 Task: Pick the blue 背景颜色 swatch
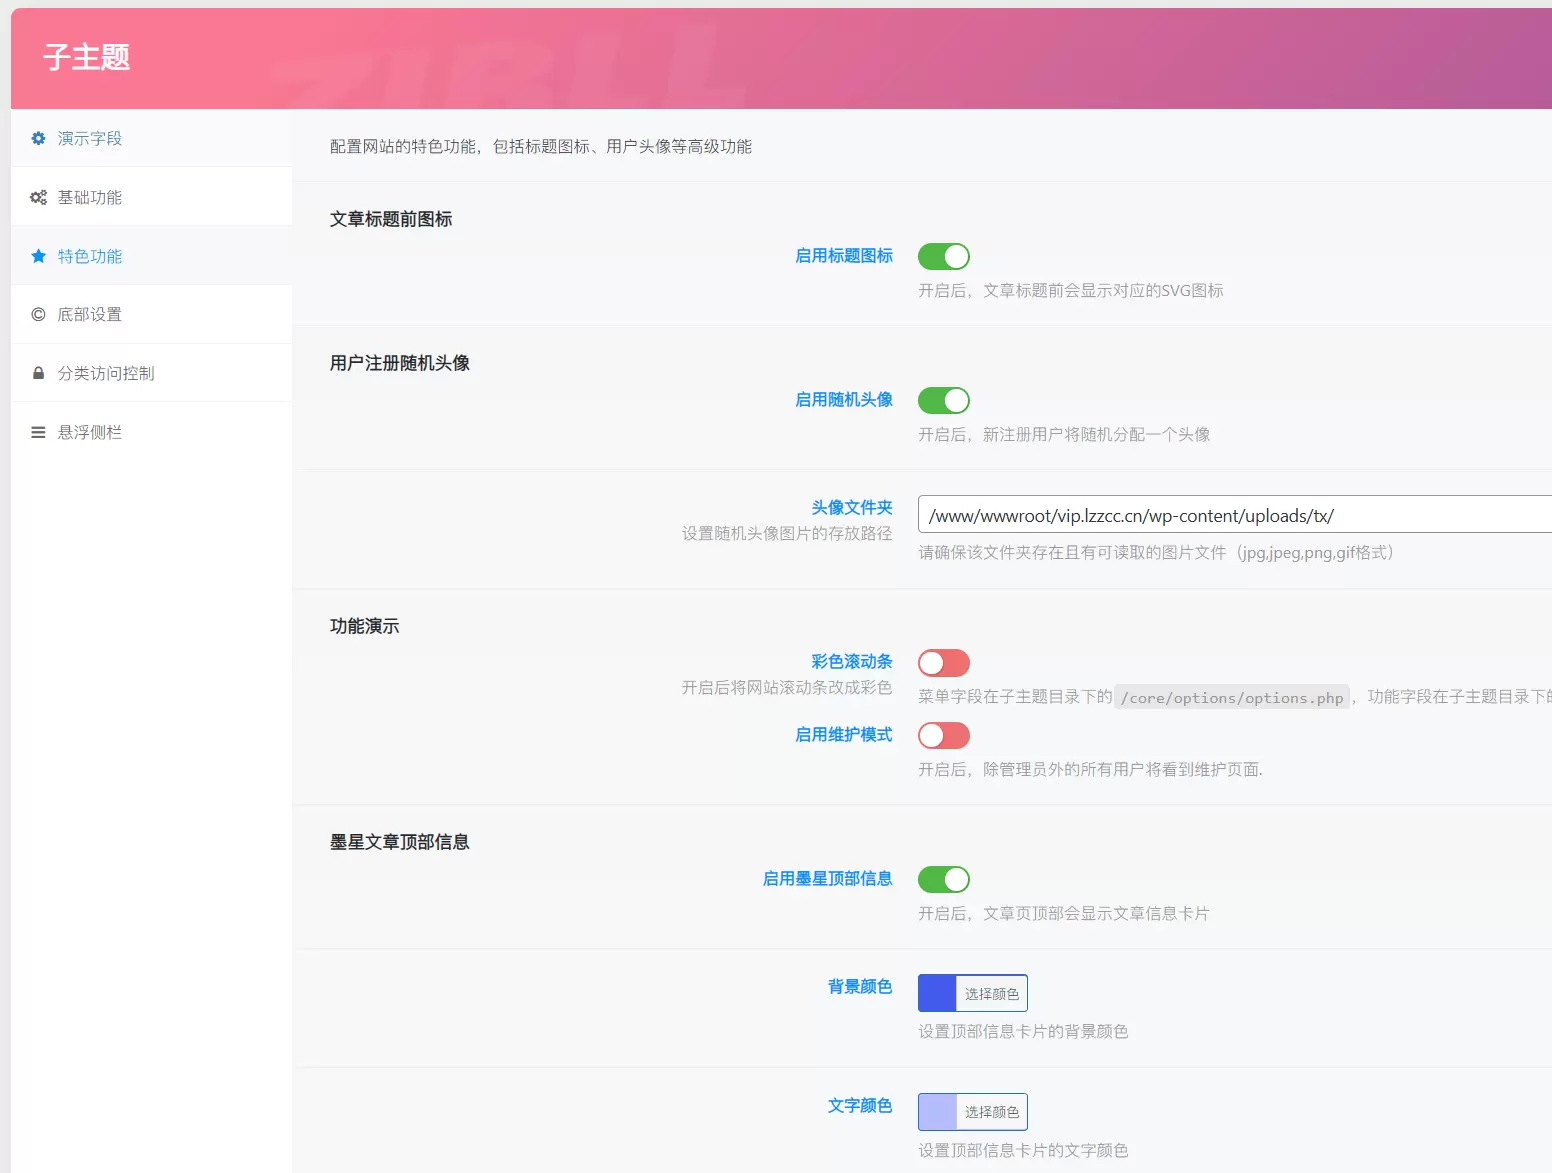[937, 993]
